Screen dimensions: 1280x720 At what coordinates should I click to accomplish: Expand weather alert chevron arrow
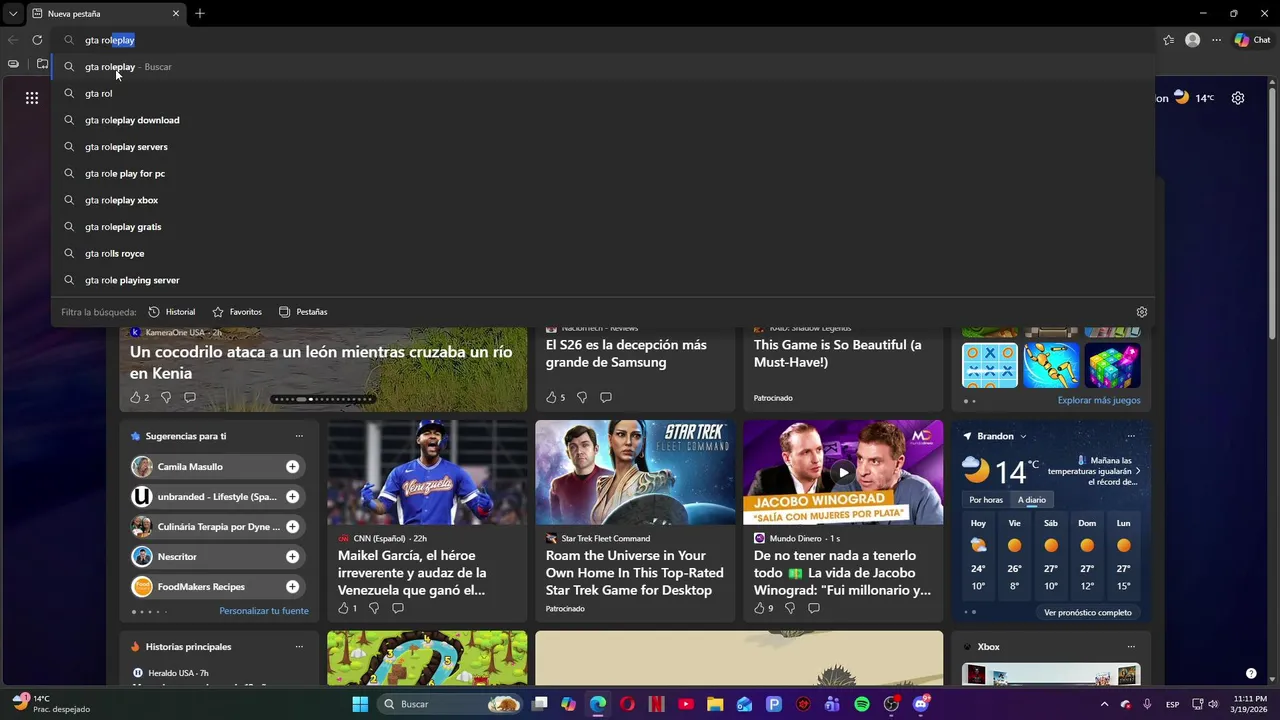coord(1138,471)
